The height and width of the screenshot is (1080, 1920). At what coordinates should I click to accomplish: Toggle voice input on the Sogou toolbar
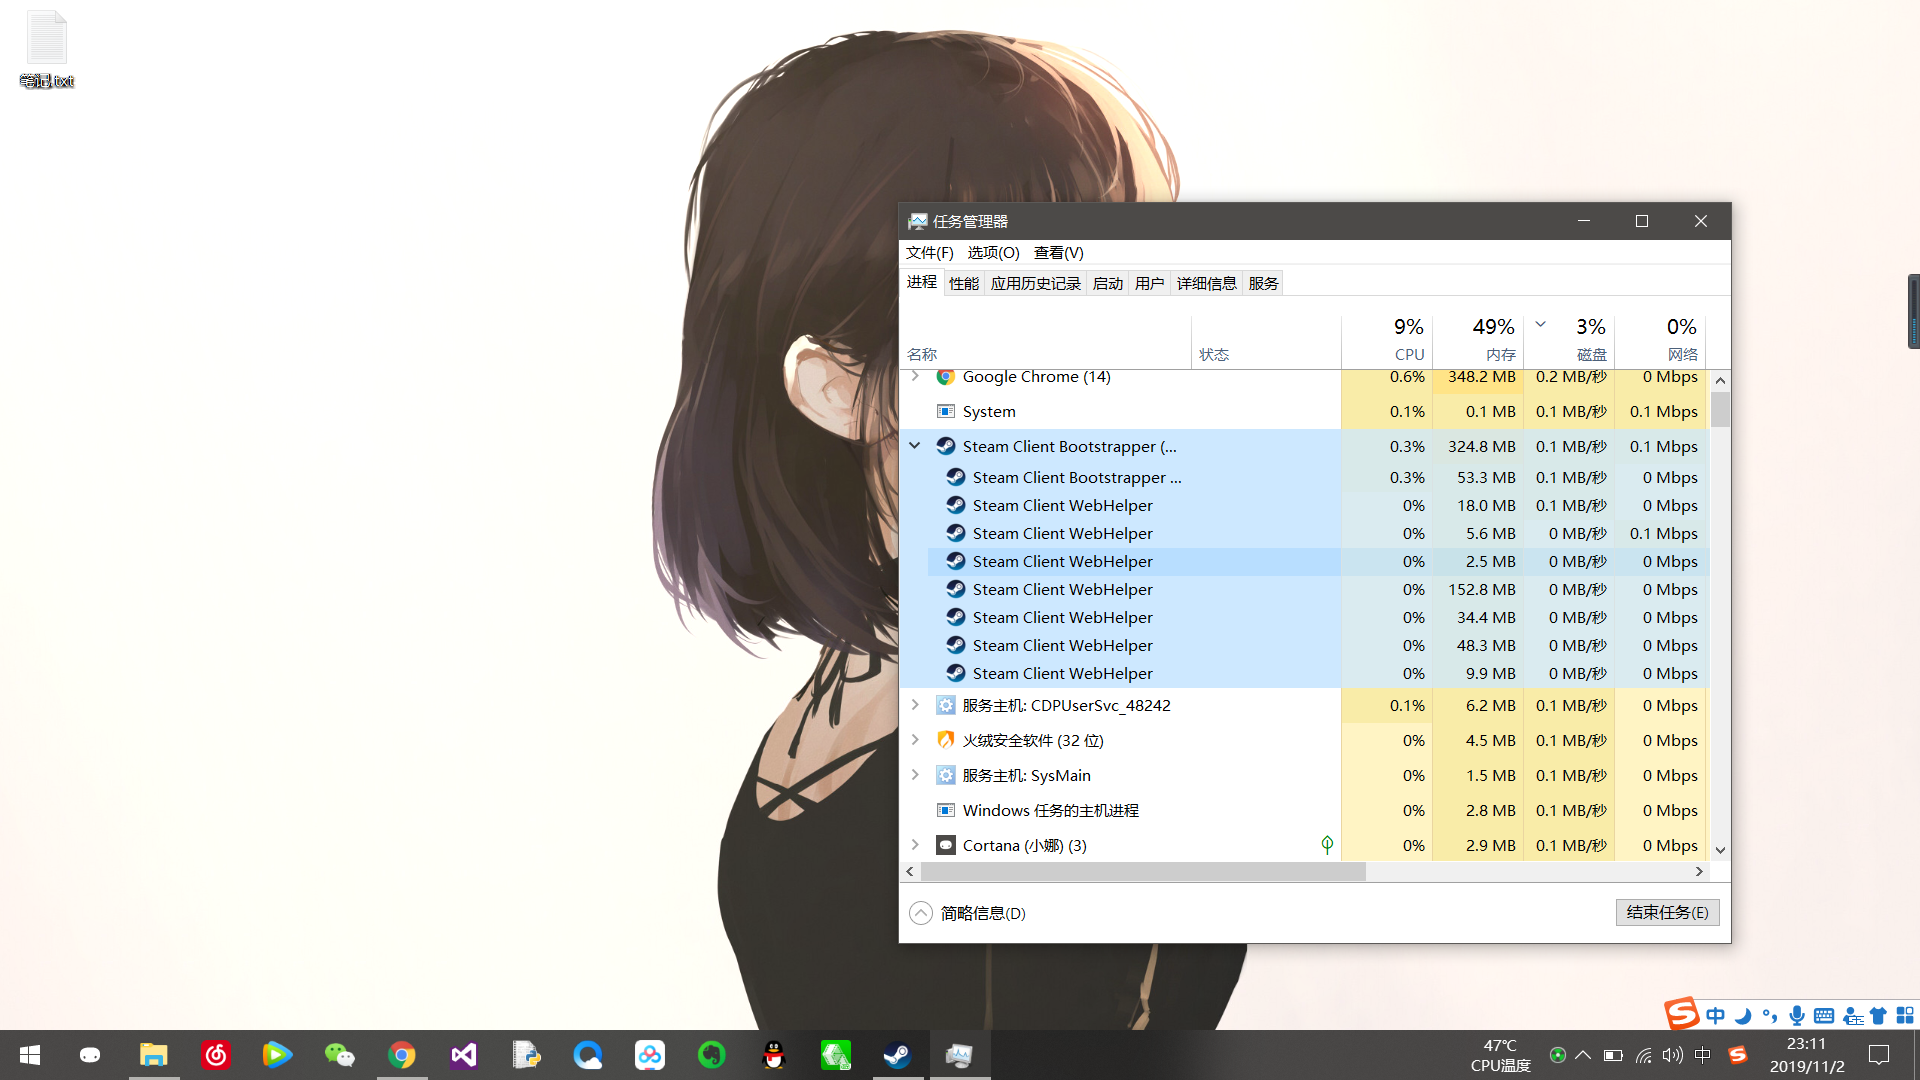click(x=1798, y=1015)
